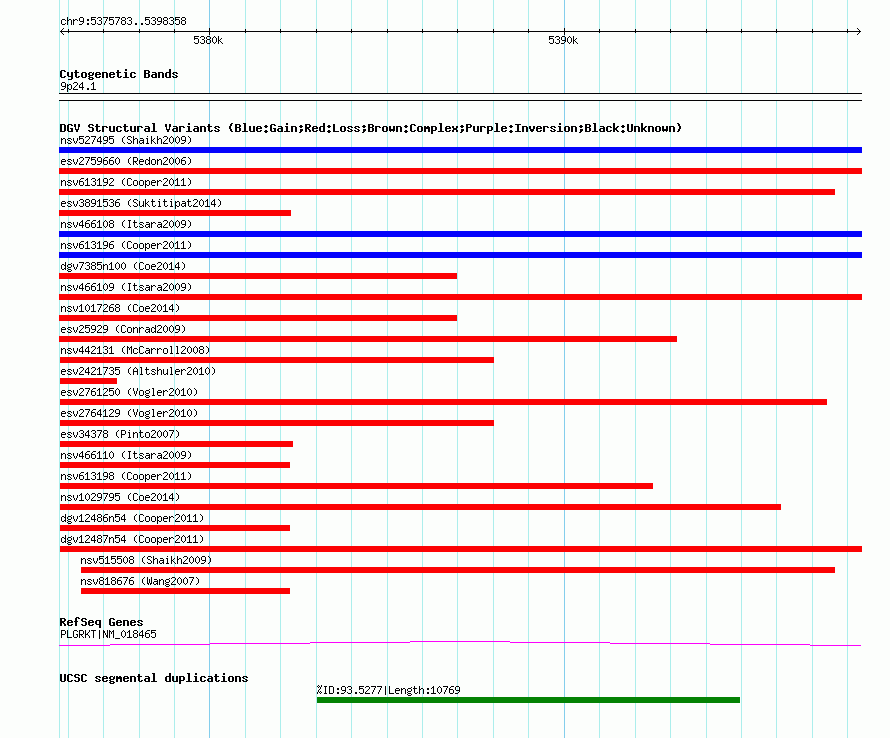The width and height of the screenshot is (890, 738).
Task: Select the nsv466108 (Itsara2009) label
Action: point(126,224)
